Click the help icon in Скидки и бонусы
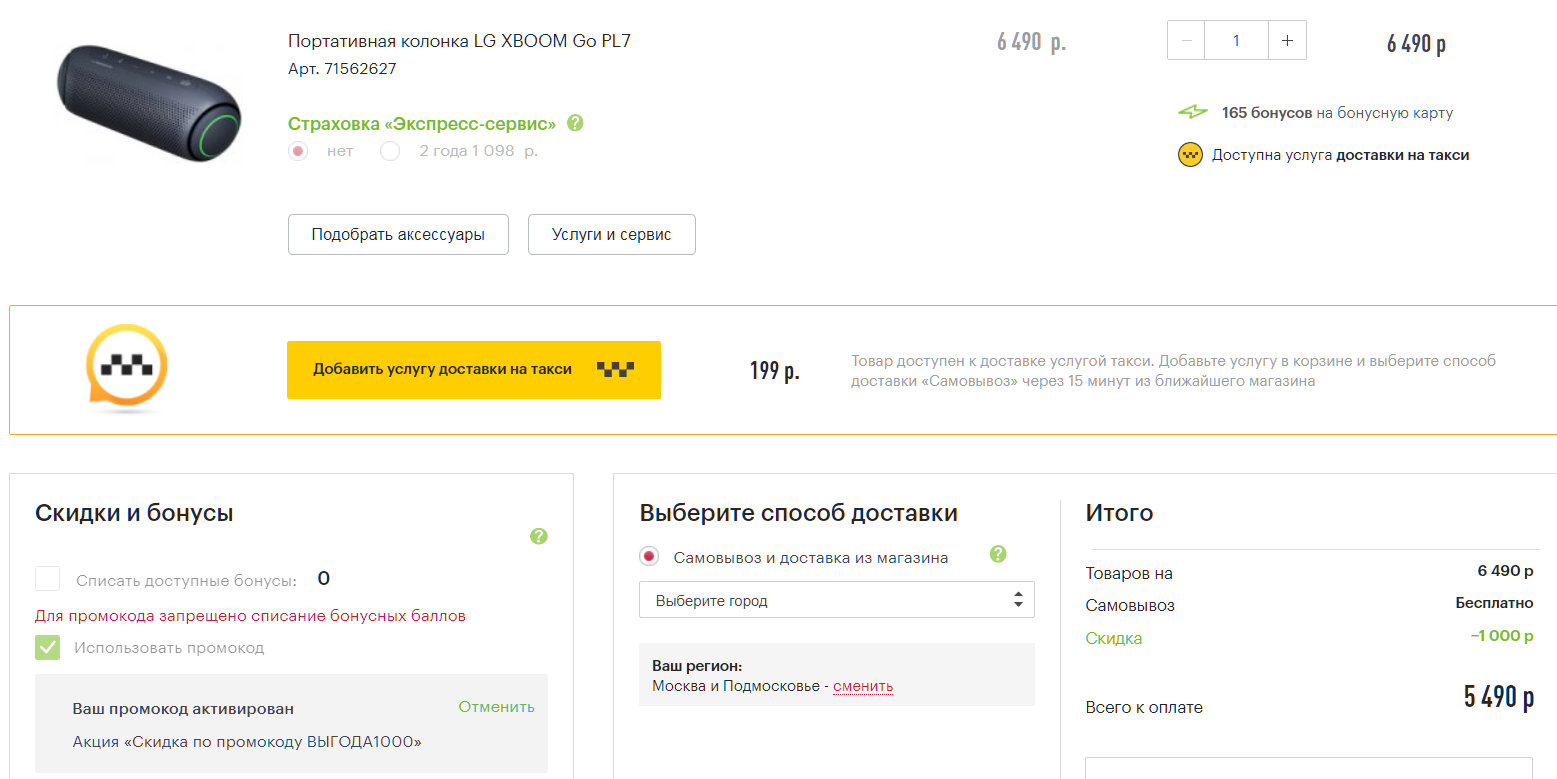Image resolution: width=1557 pixels, height=779 pixels. point(539,537)
